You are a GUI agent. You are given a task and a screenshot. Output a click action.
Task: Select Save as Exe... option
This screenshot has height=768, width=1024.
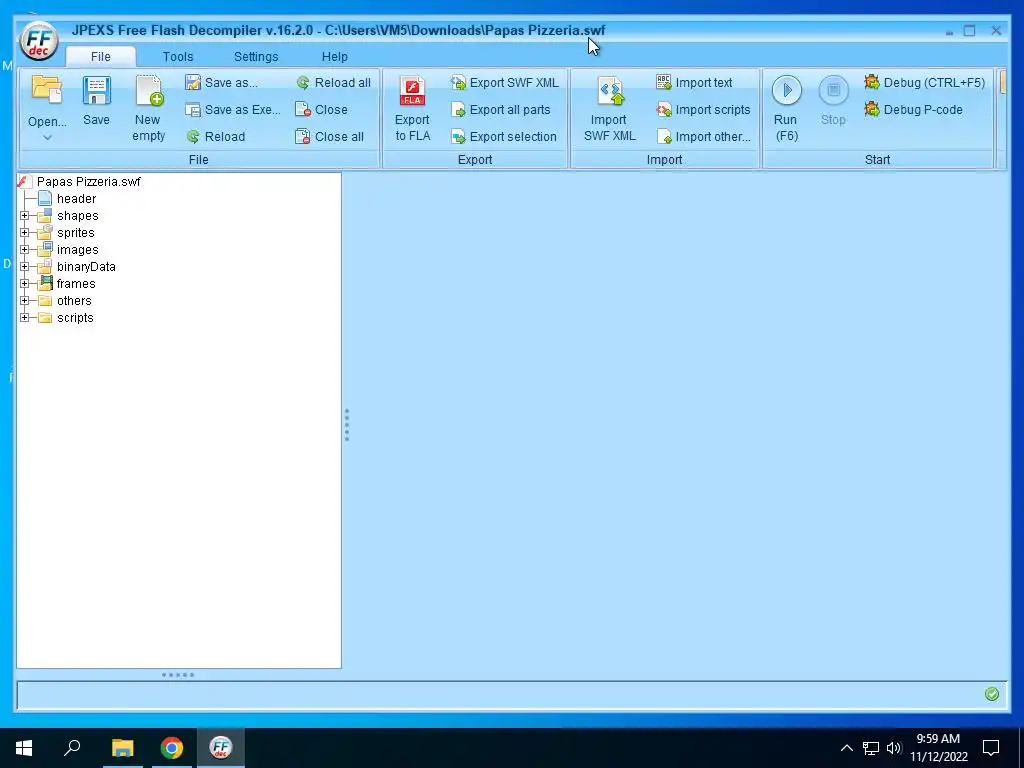233,110
